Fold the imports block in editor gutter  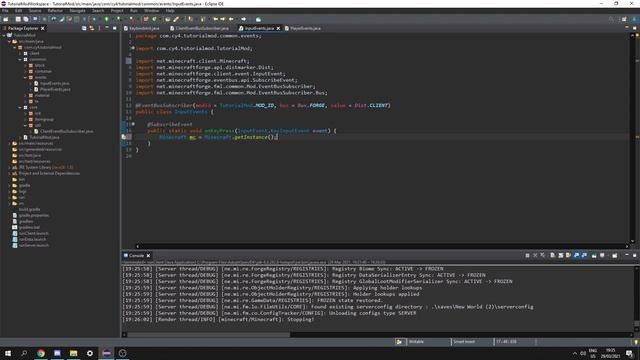(133, 48)
